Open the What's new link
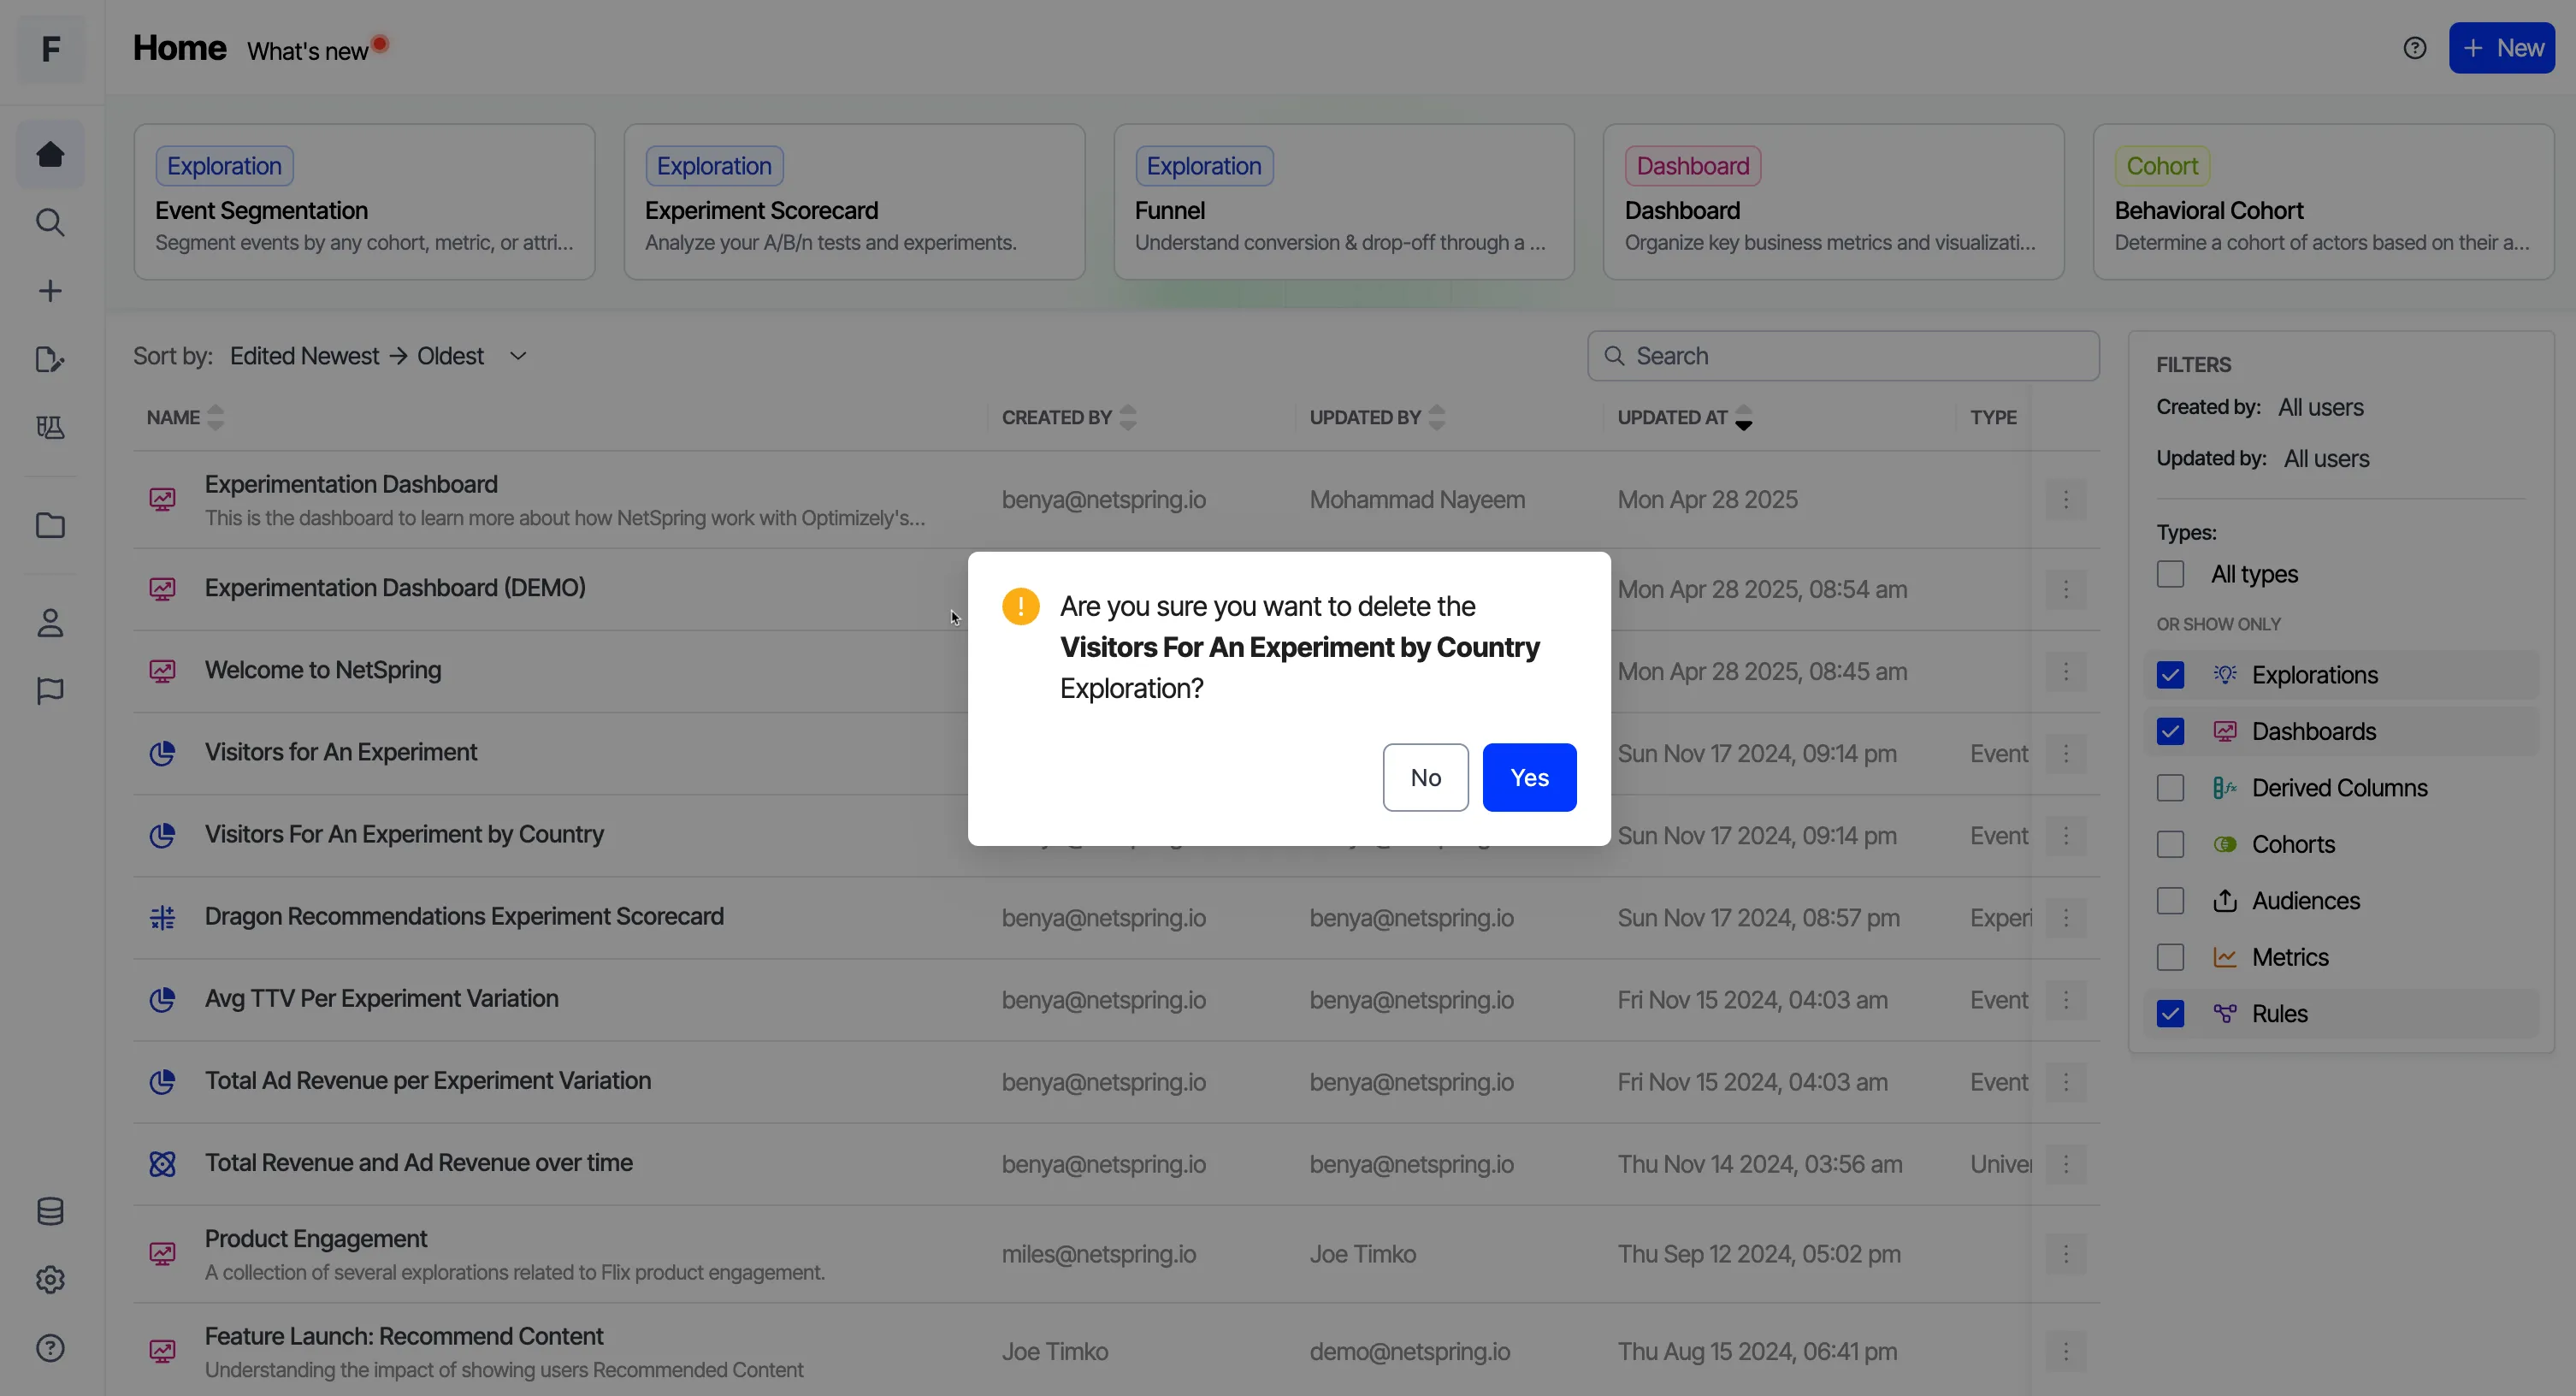 [x=308, y=51]
